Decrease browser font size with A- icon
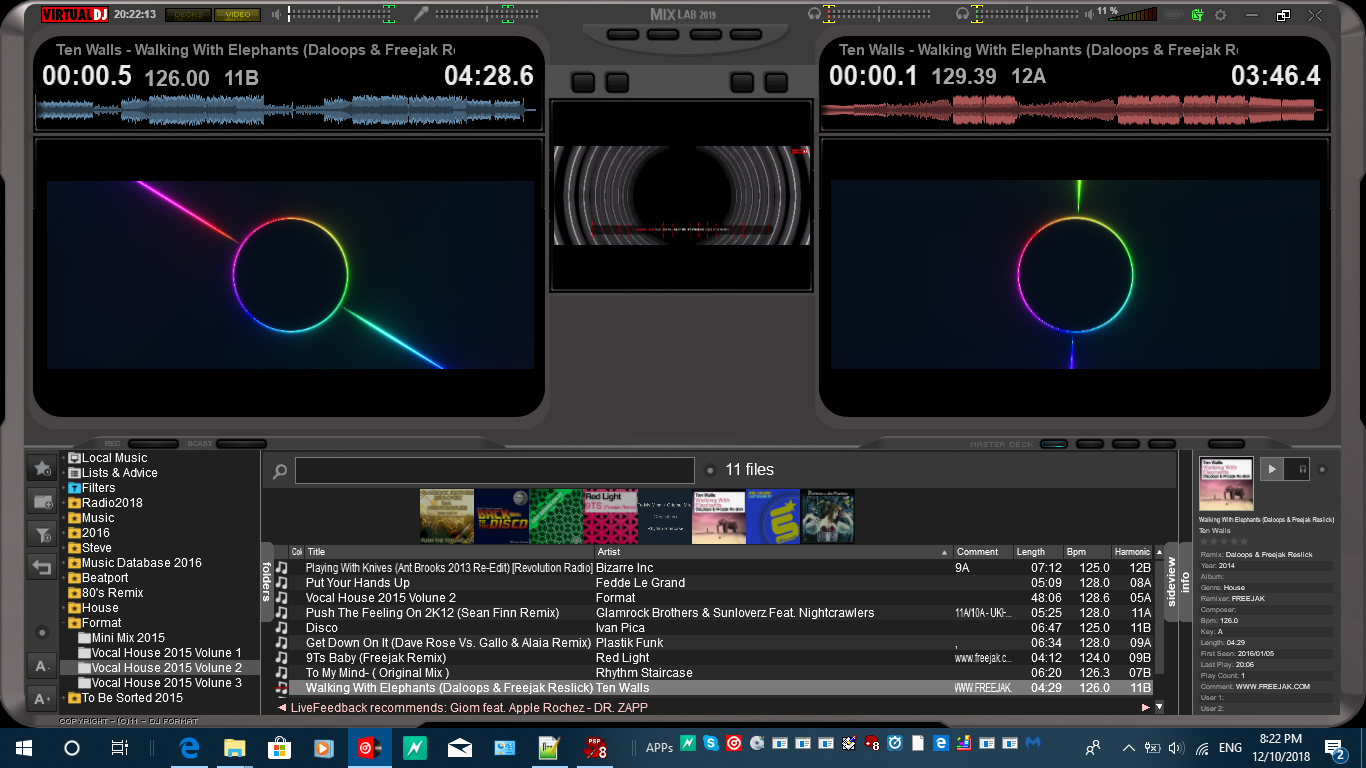Screen dimensions: 1366x768 [42, 667]
